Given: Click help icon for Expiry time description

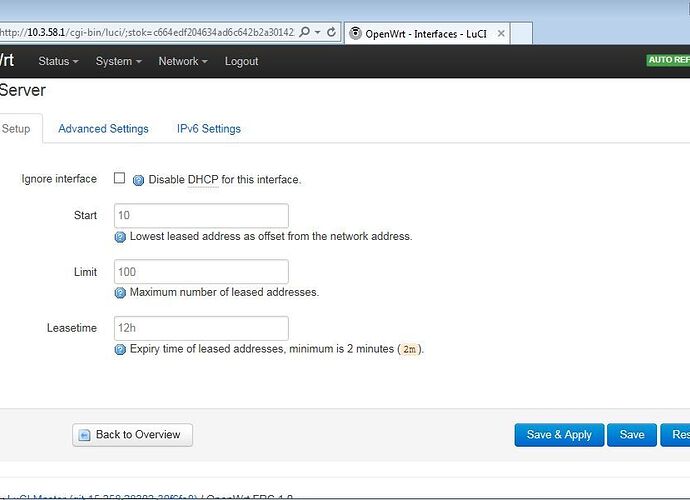Looking at the screenshot, I should 120,349.
